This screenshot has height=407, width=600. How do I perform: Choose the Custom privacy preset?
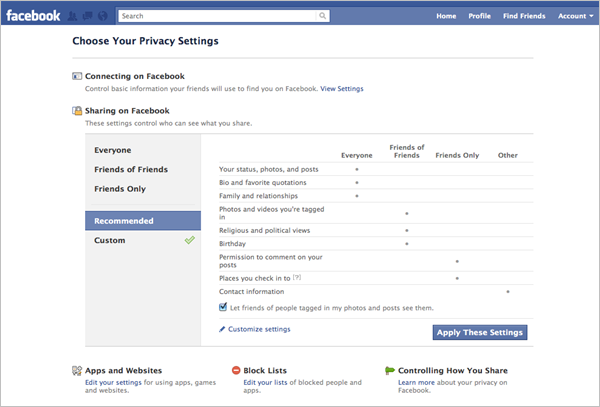[x=109, y=241]
